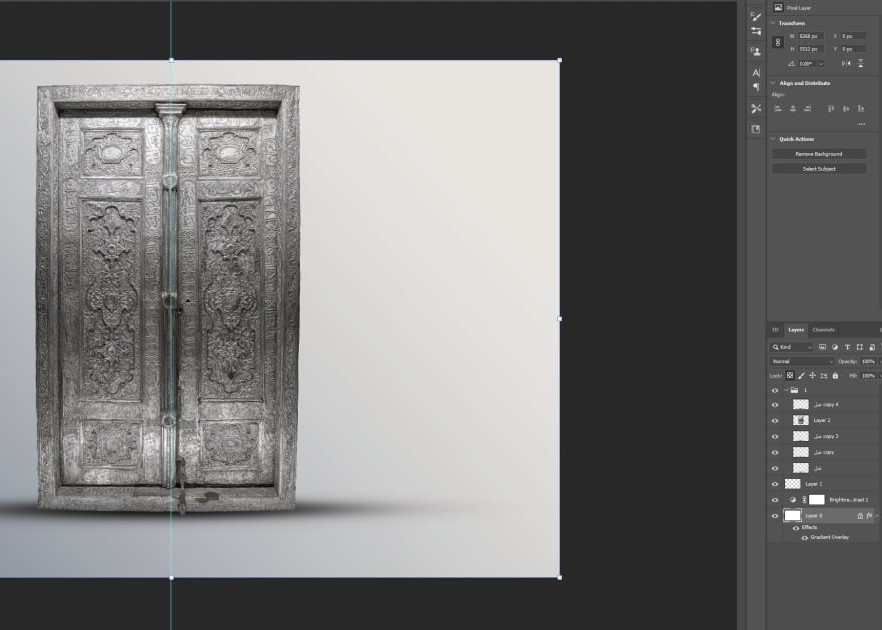Open the Normal blend mode dropdown
Image resolution: width=882 pixels, height=630 pixels.
click(801, 361)
